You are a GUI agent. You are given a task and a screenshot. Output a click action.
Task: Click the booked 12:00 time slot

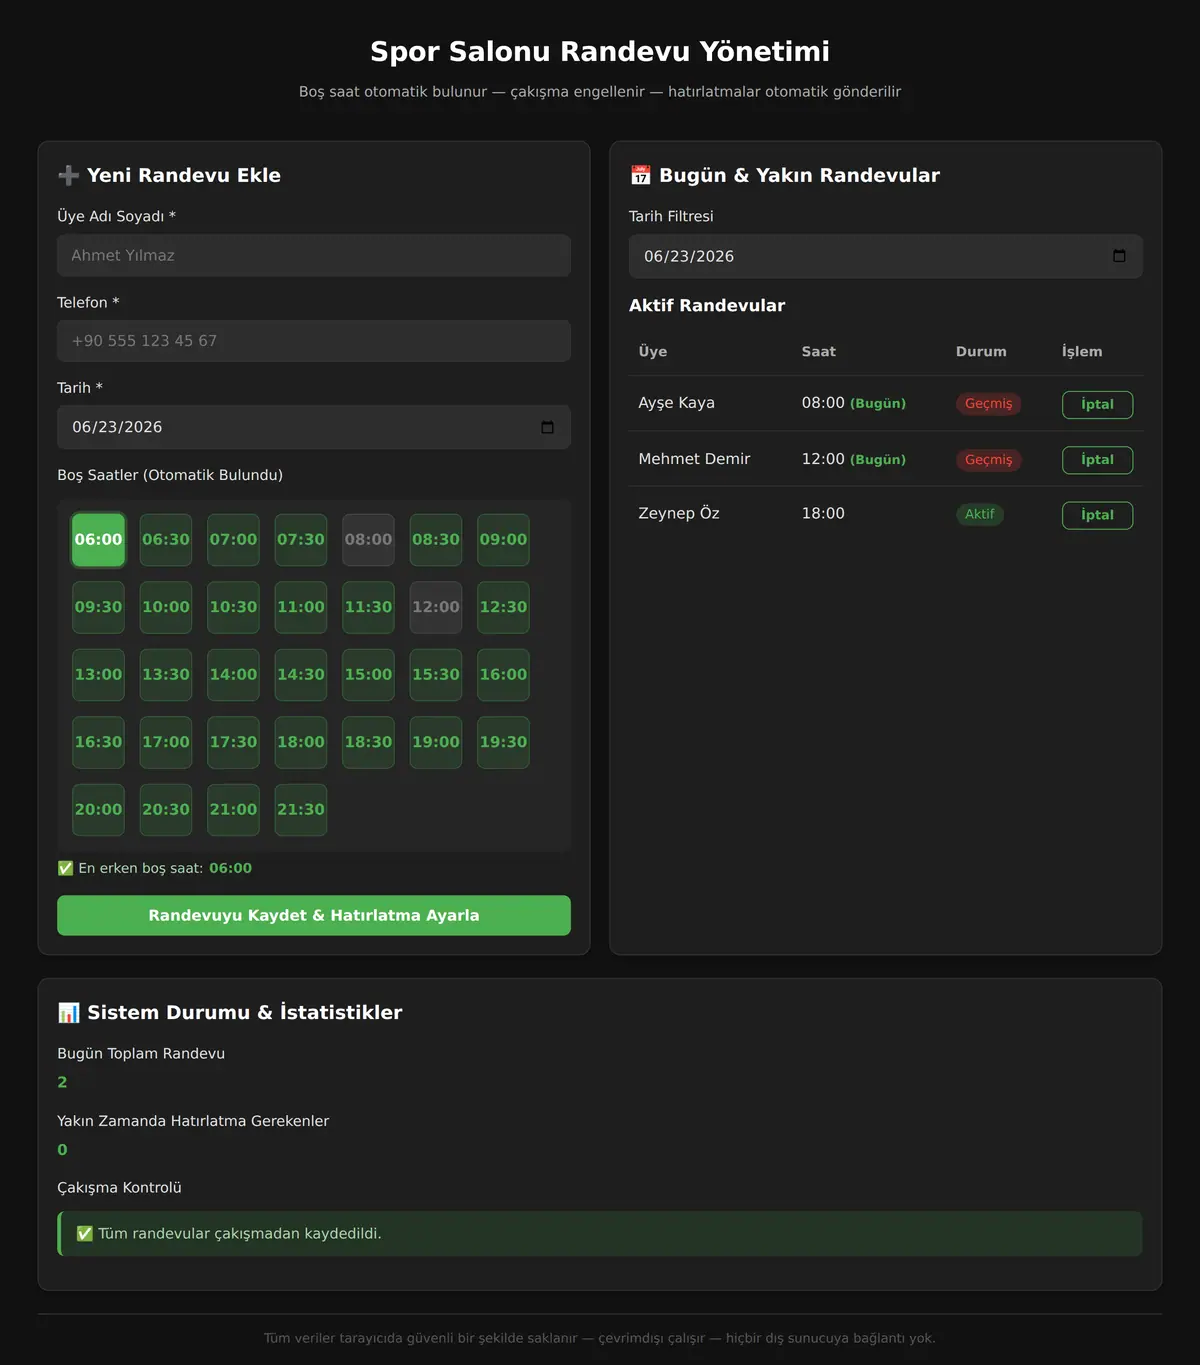pos(436,607)
